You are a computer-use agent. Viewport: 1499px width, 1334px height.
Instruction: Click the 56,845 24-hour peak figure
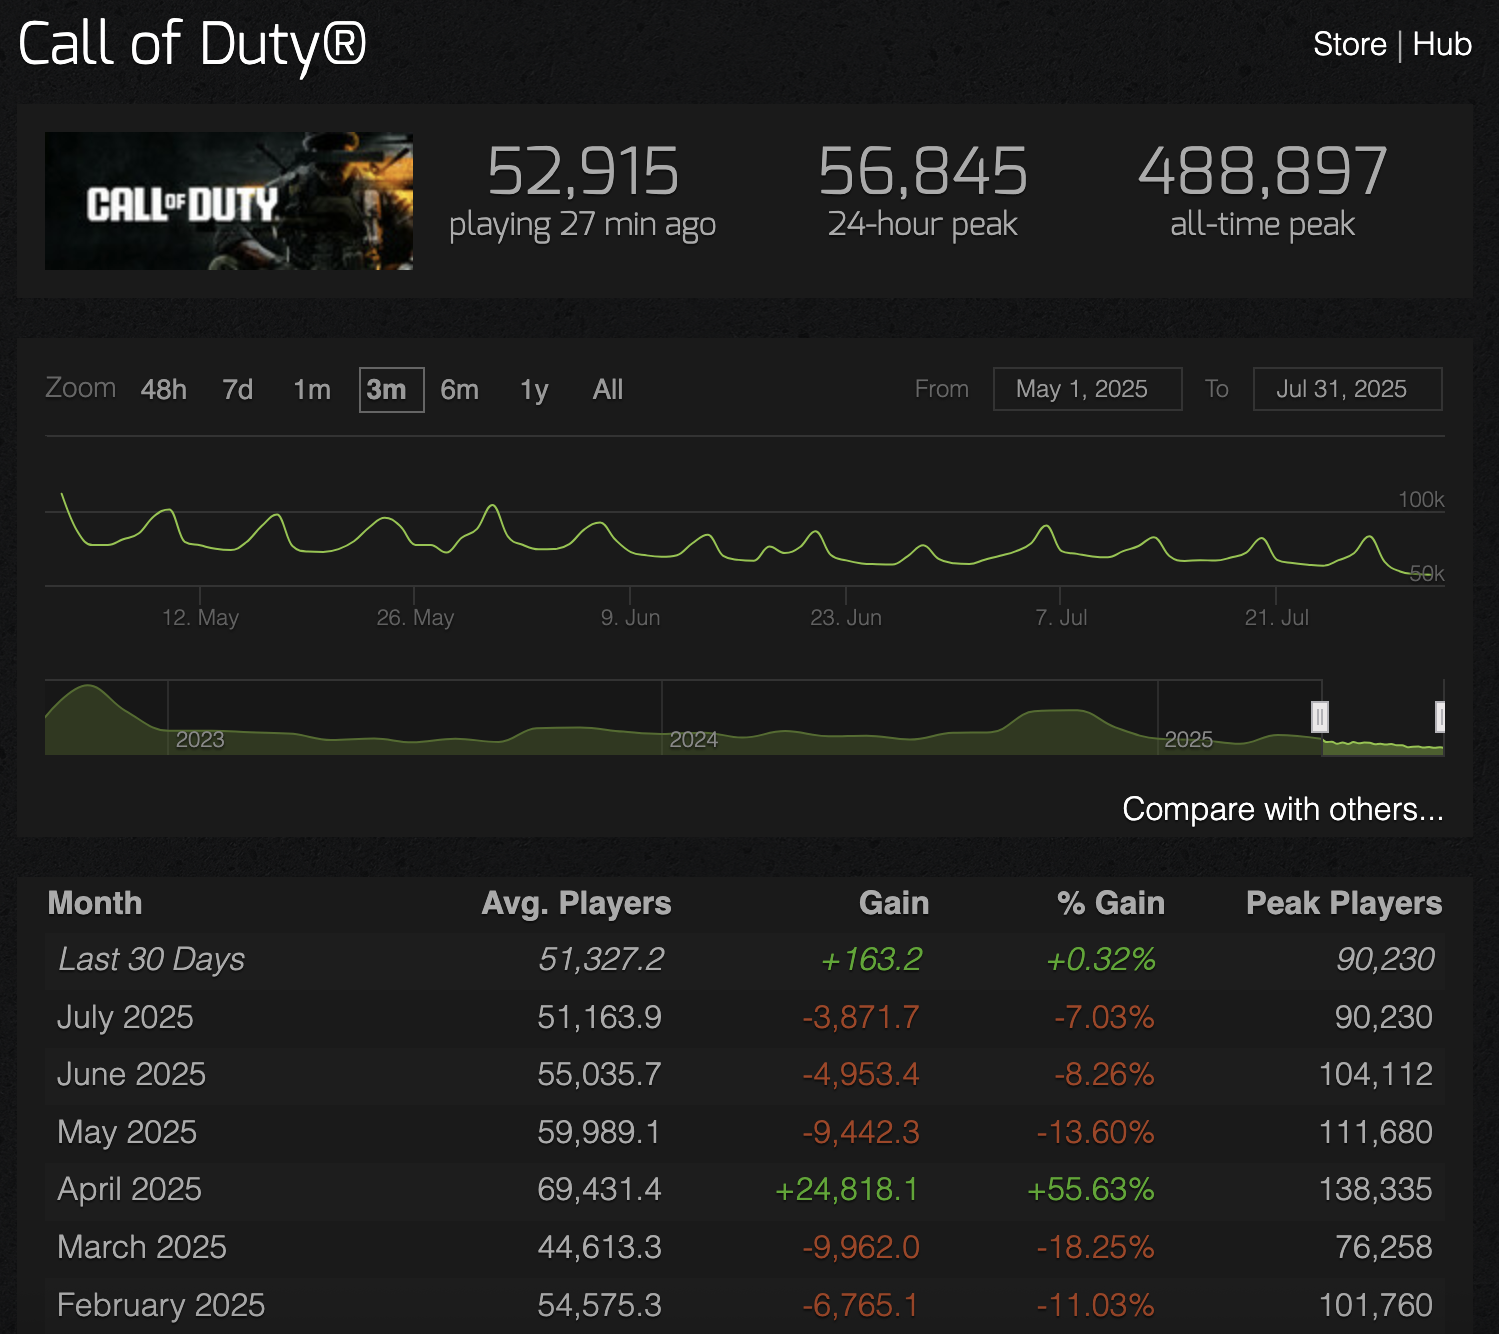pyautogui.click(x=922, y=171)
